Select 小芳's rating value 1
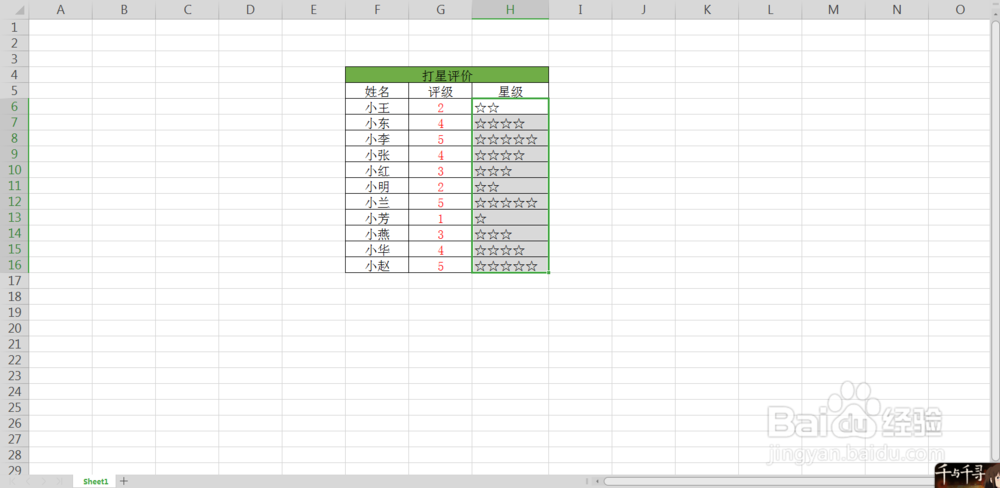 point(441,218)
